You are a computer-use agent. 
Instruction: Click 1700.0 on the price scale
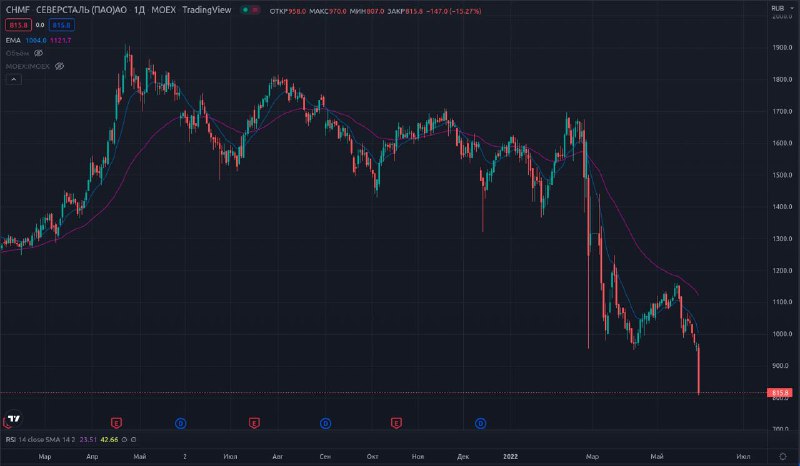tap(782, 111)
